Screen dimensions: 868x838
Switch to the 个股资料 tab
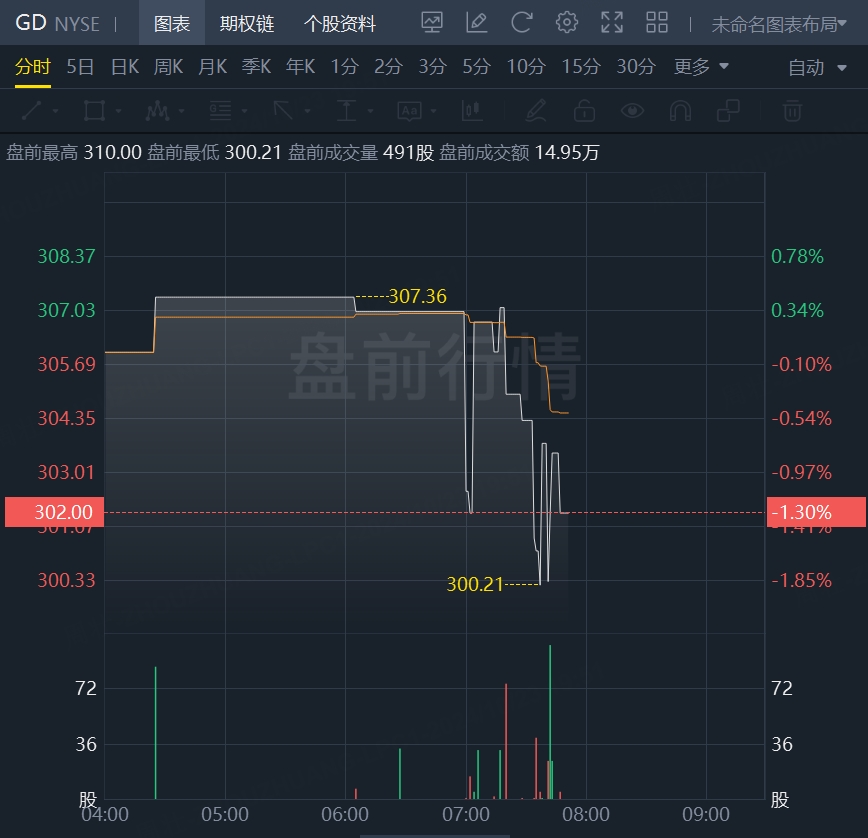[340, 24]
